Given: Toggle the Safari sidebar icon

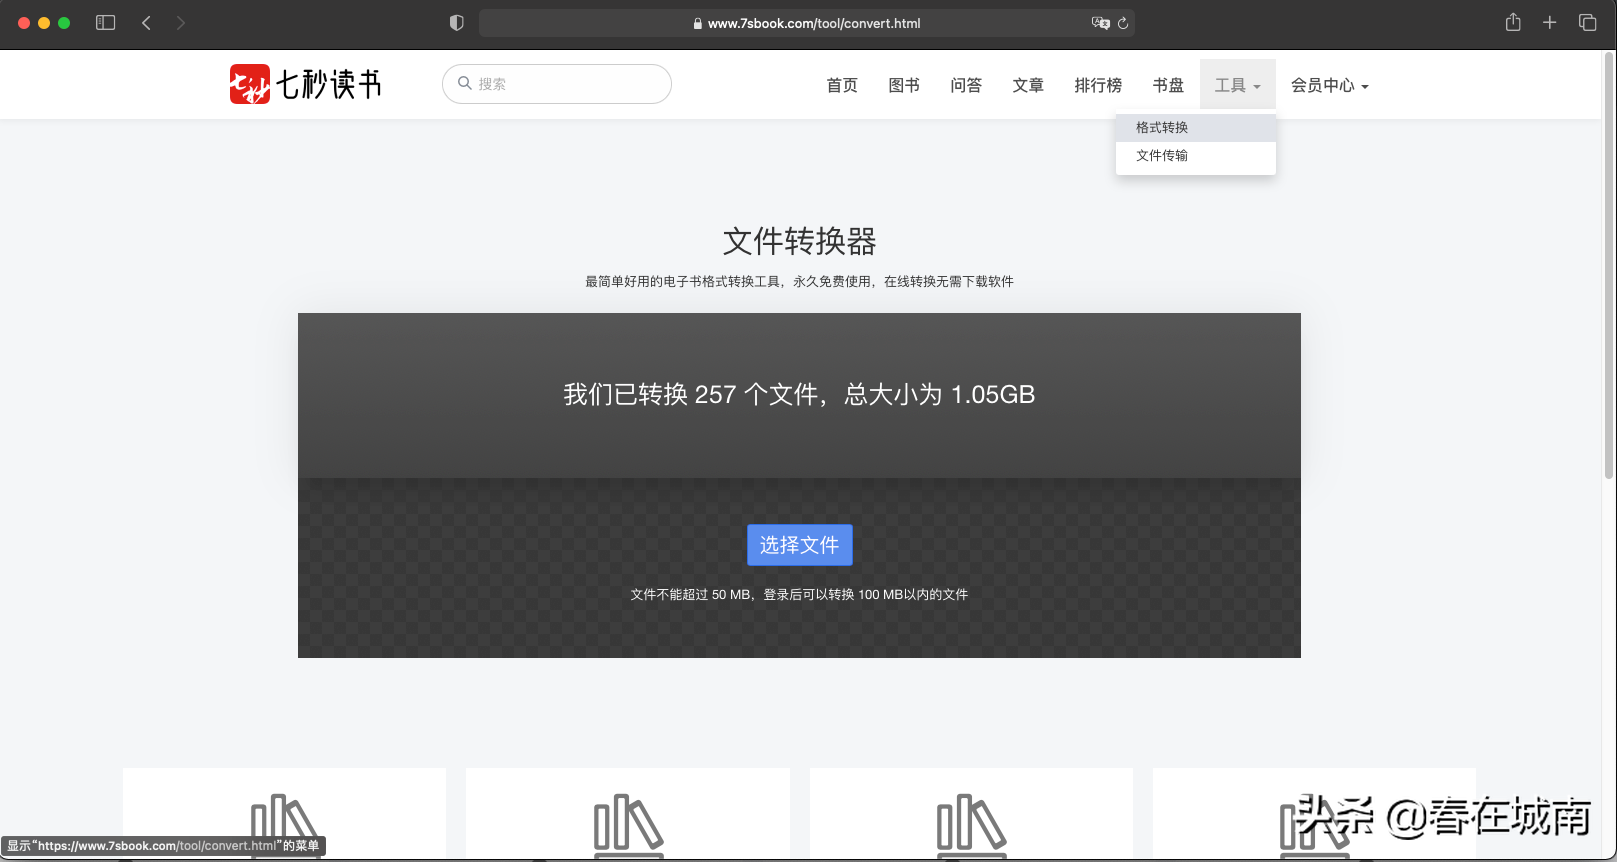Looking at the screenshot, I should 105,23.
